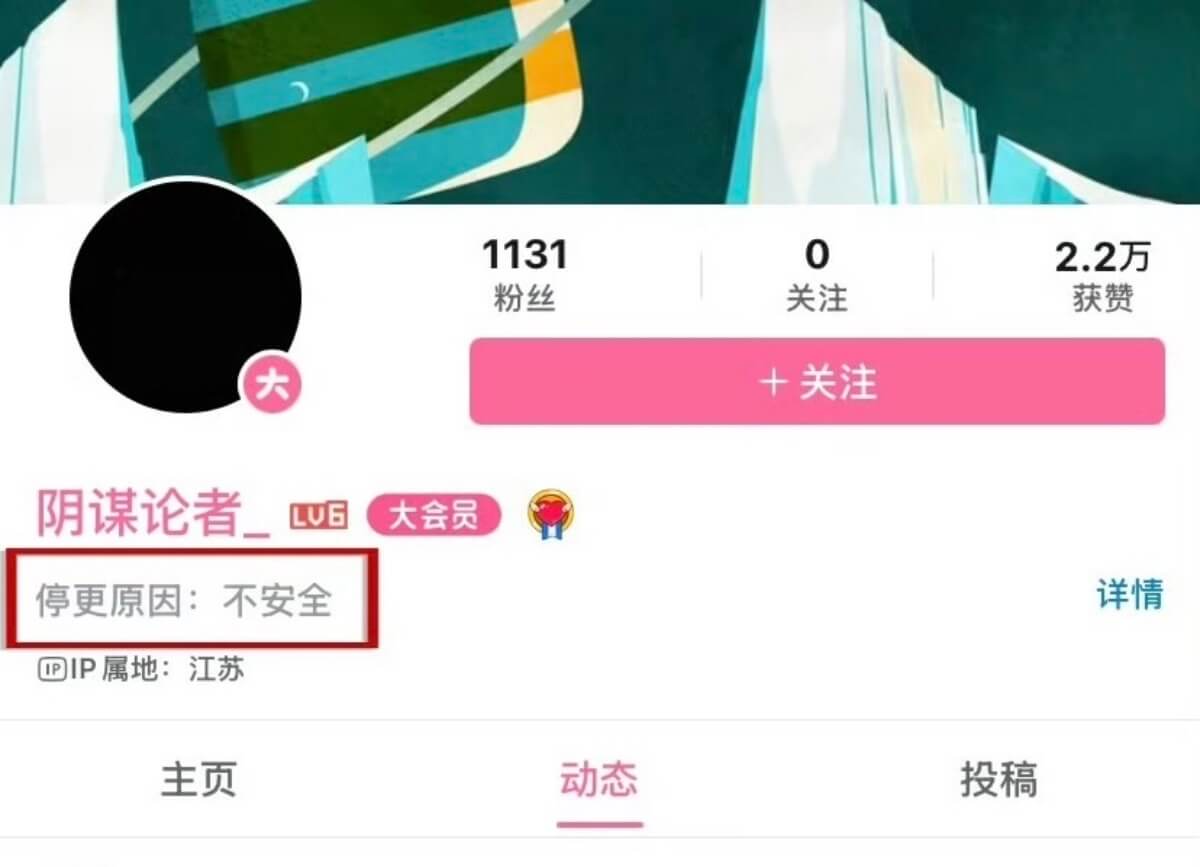Click the pink 大 membership badge on avatar

[270, 386]
